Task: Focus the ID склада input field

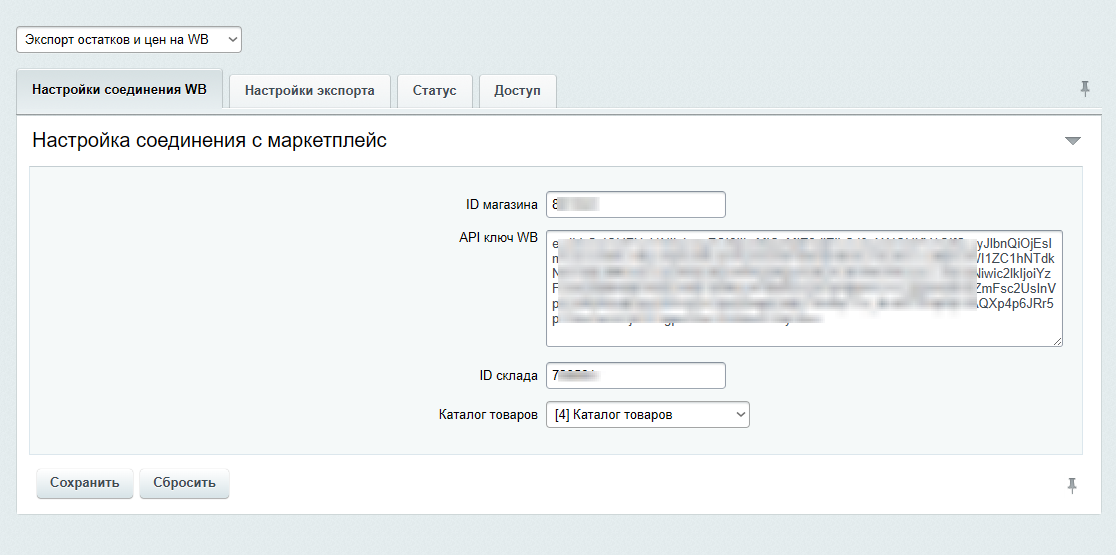Action: 635,375
